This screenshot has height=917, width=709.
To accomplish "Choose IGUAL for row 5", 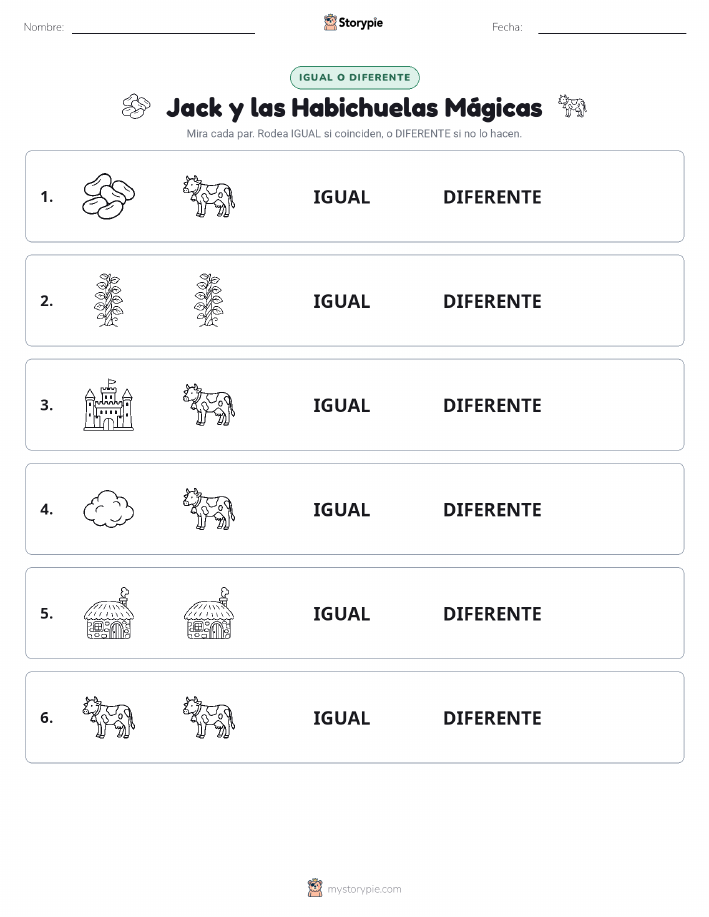I will [342, 613].
